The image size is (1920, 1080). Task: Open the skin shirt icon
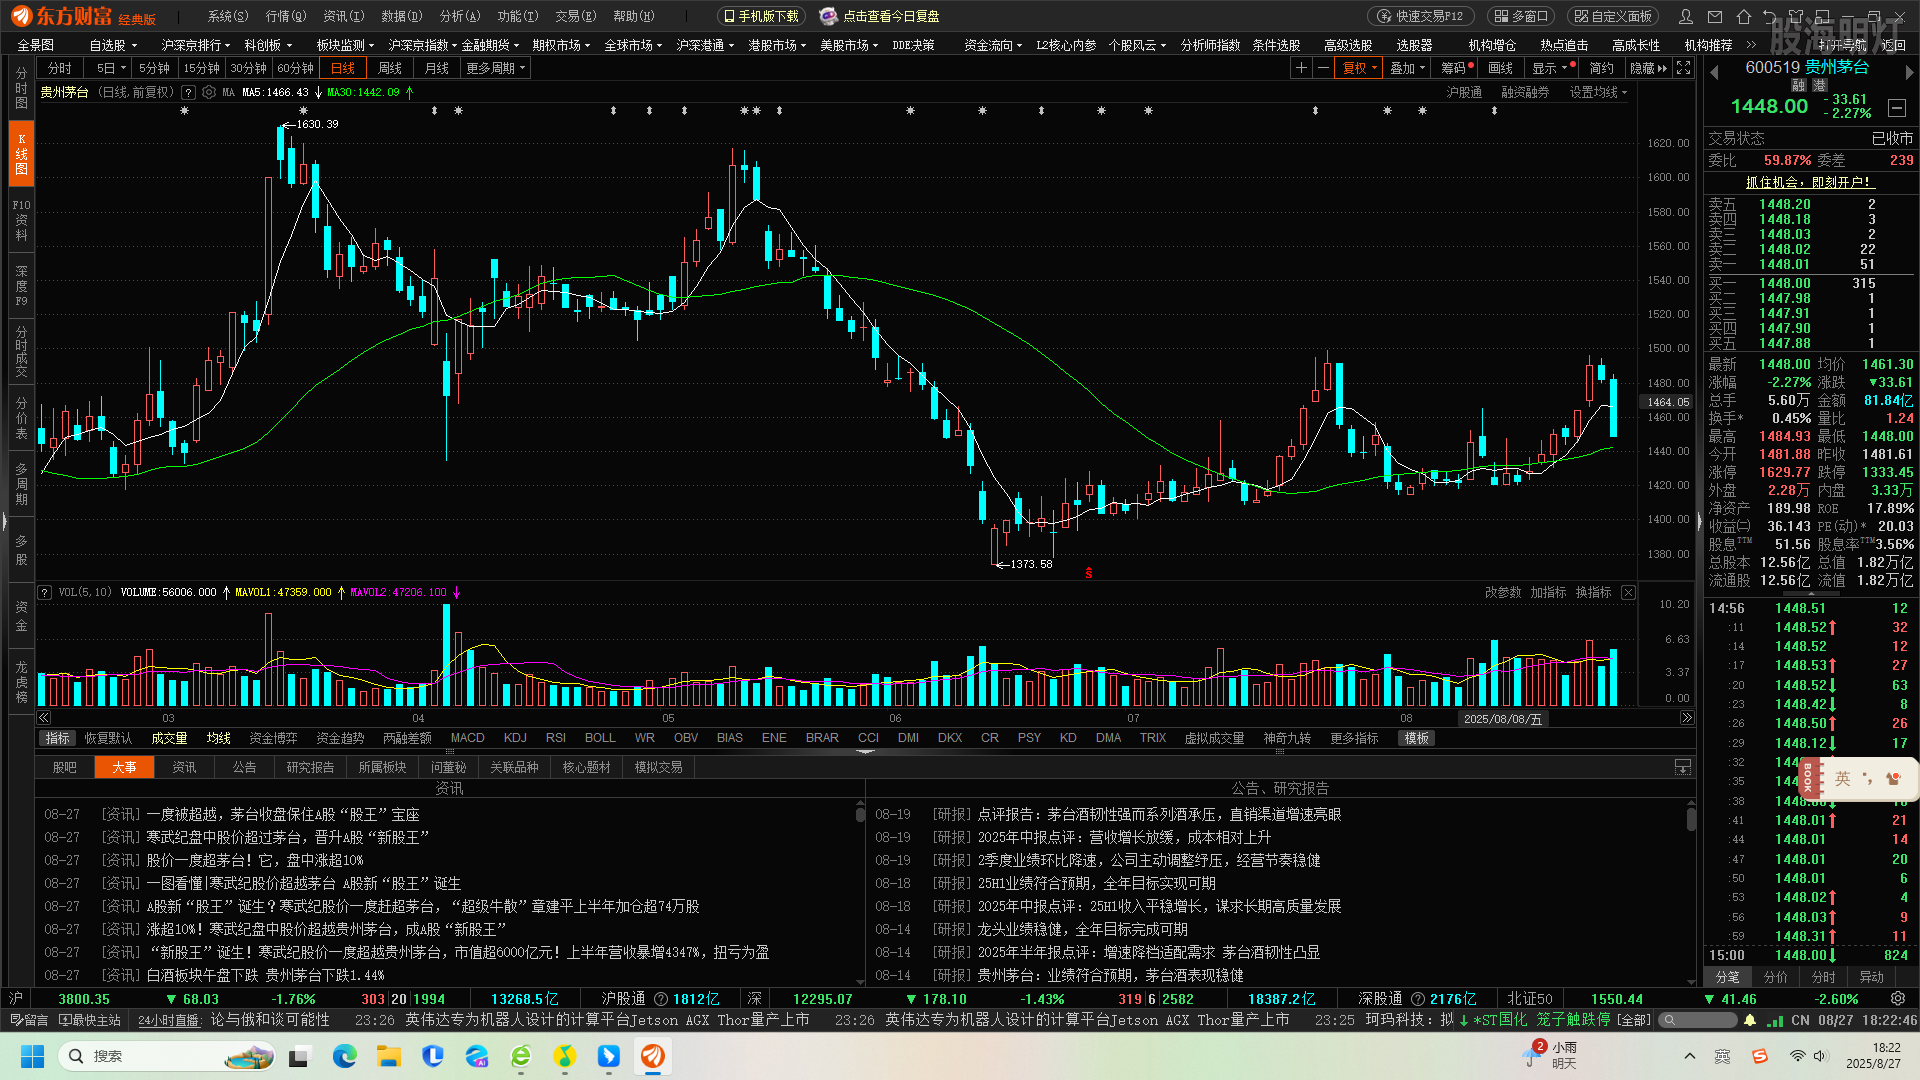coord(1797,16)
